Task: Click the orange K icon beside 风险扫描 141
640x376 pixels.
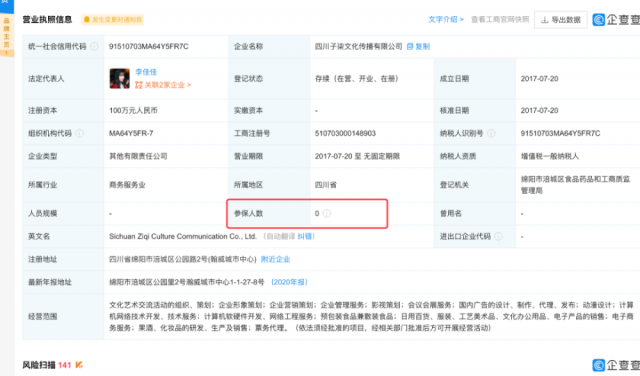Action: point(79,365)
